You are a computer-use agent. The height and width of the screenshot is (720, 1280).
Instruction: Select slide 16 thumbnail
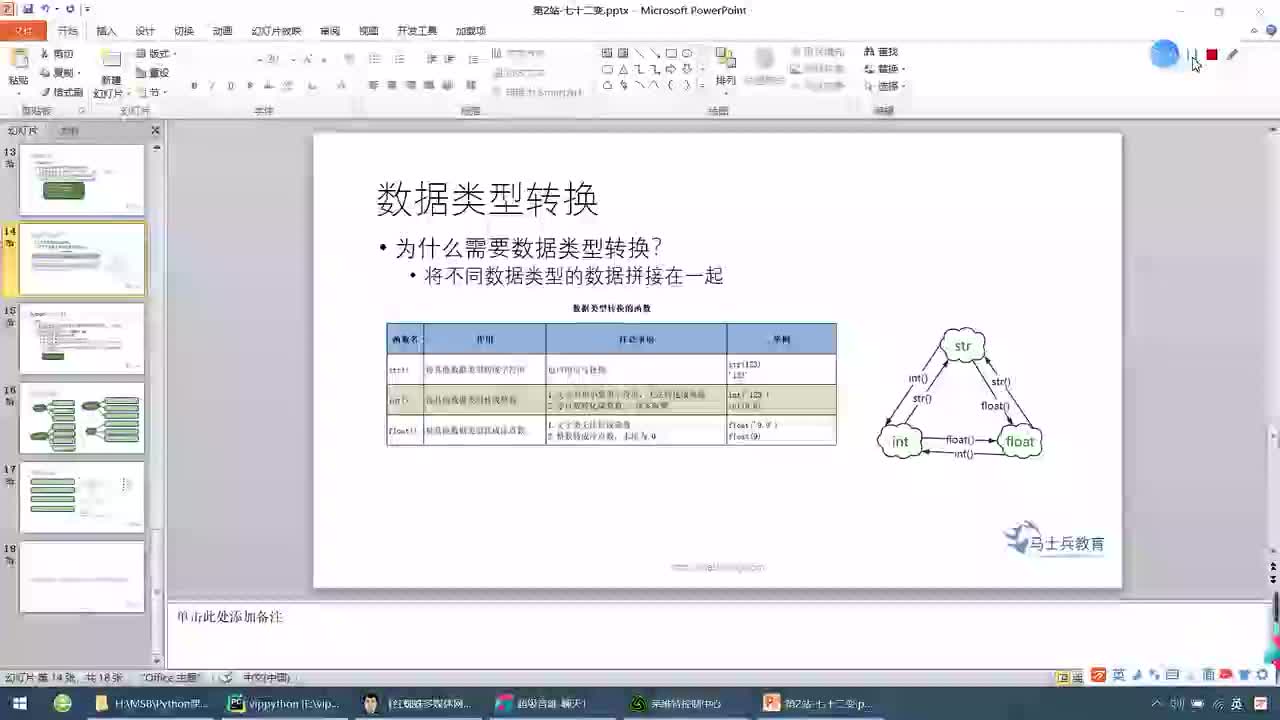(x=82, y=418)
